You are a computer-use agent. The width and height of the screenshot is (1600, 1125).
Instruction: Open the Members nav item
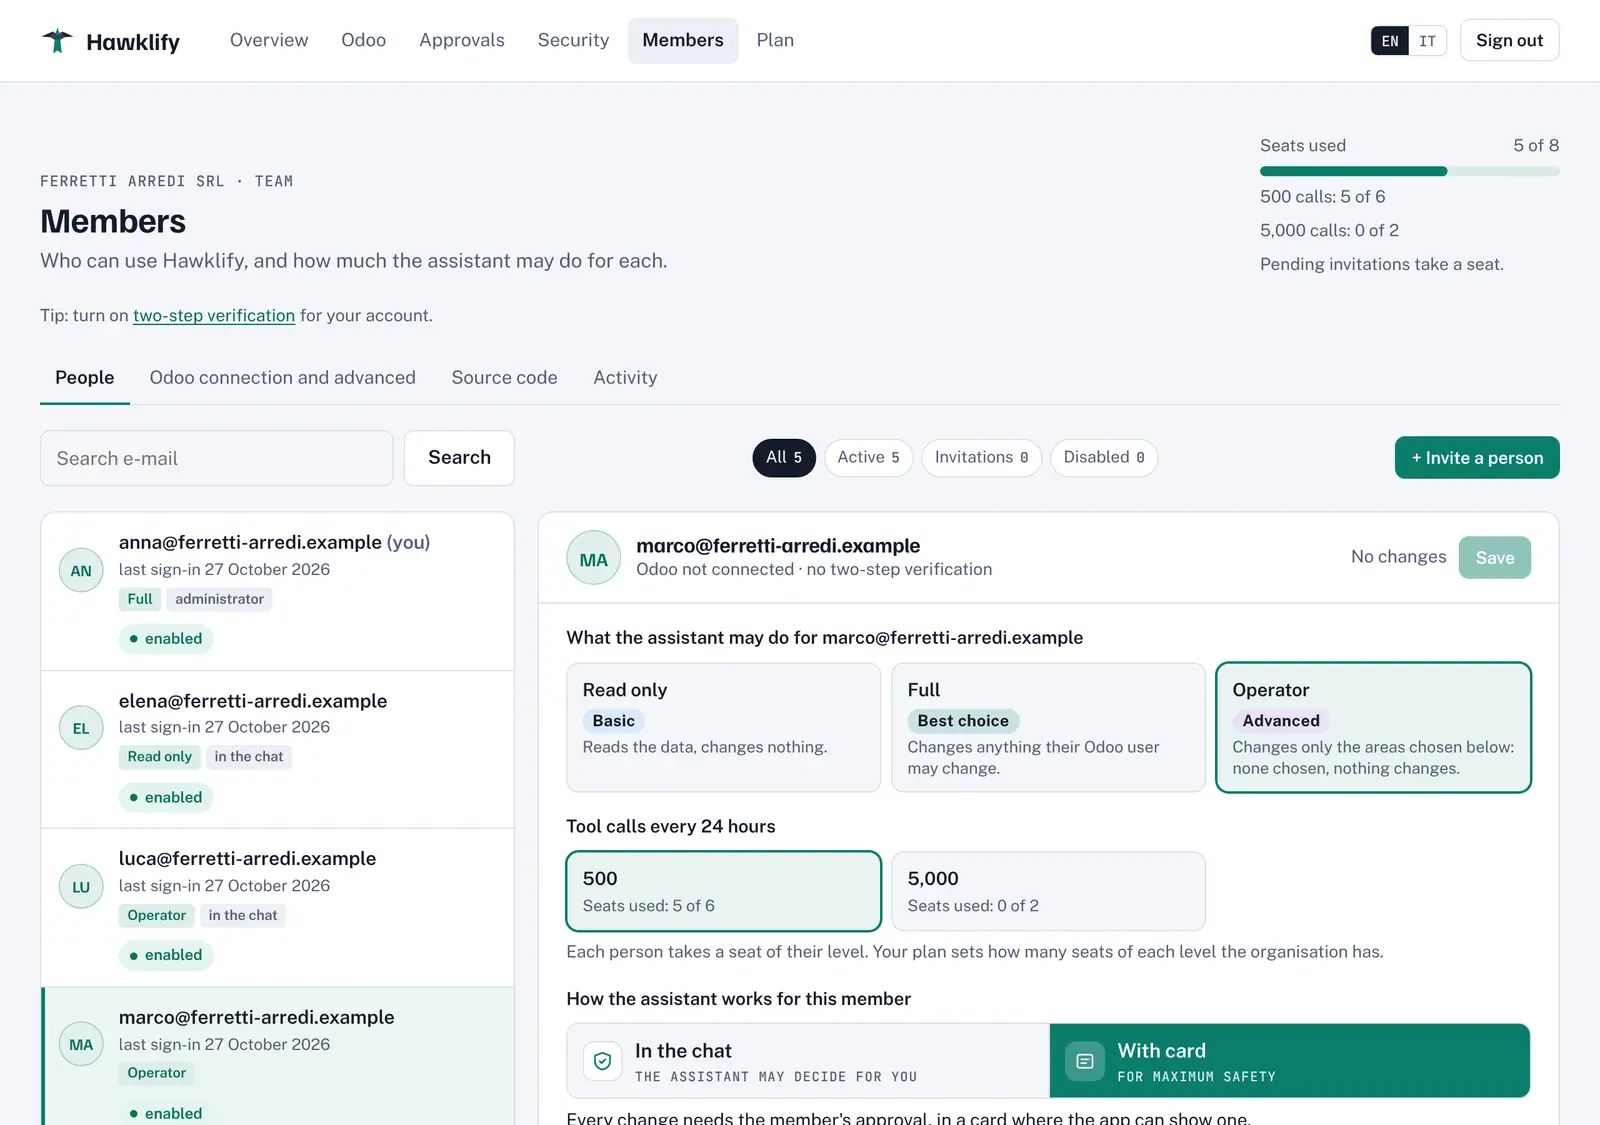[x=683, y=40]
